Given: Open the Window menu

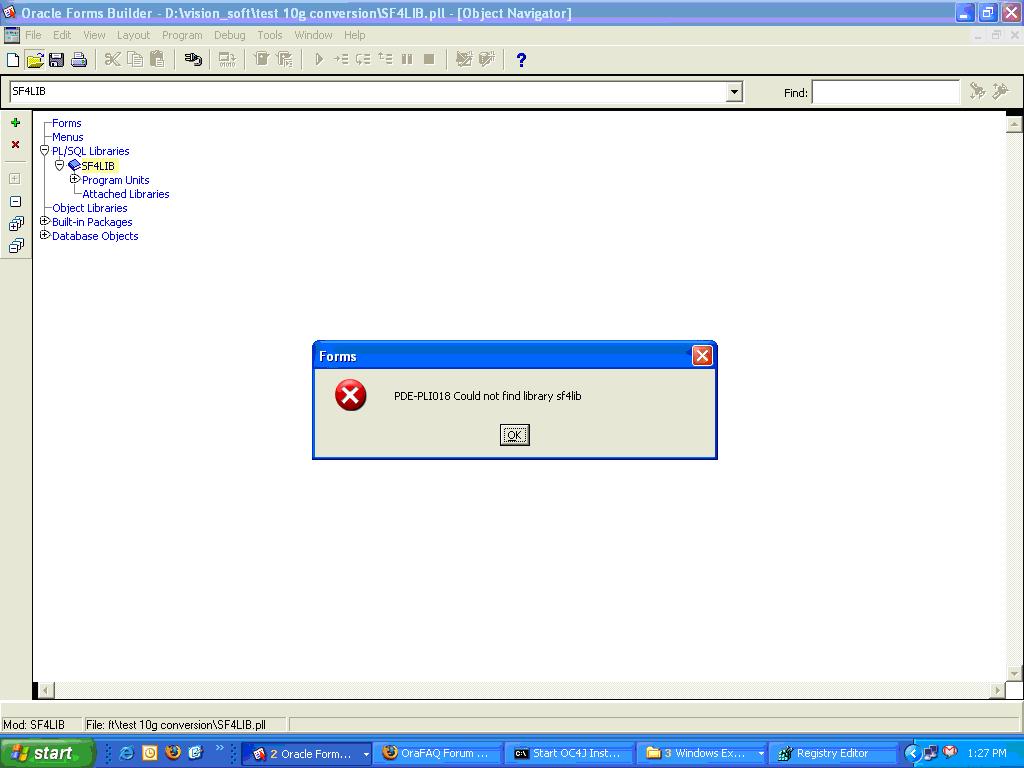Looking at the screenshot, I should 313,35.
